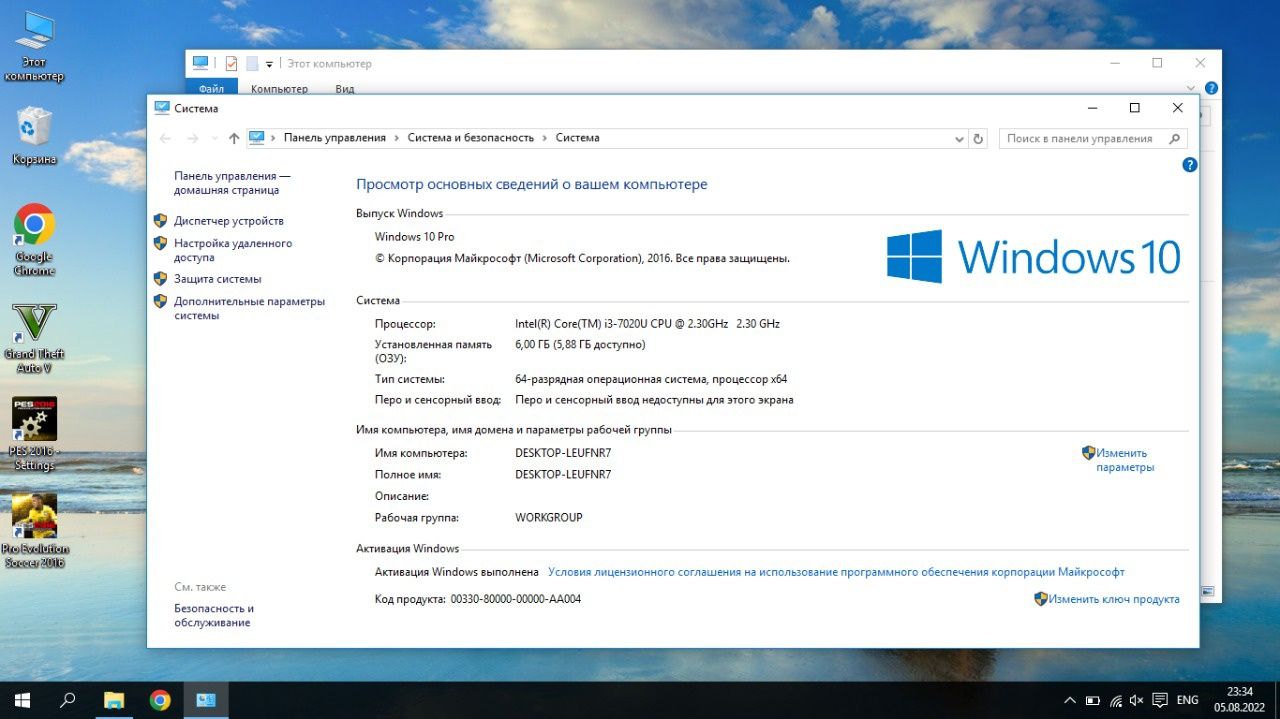Show hidden tray icons chevron
This screenshot has height=719, width=1280.
pos(1070,700)
